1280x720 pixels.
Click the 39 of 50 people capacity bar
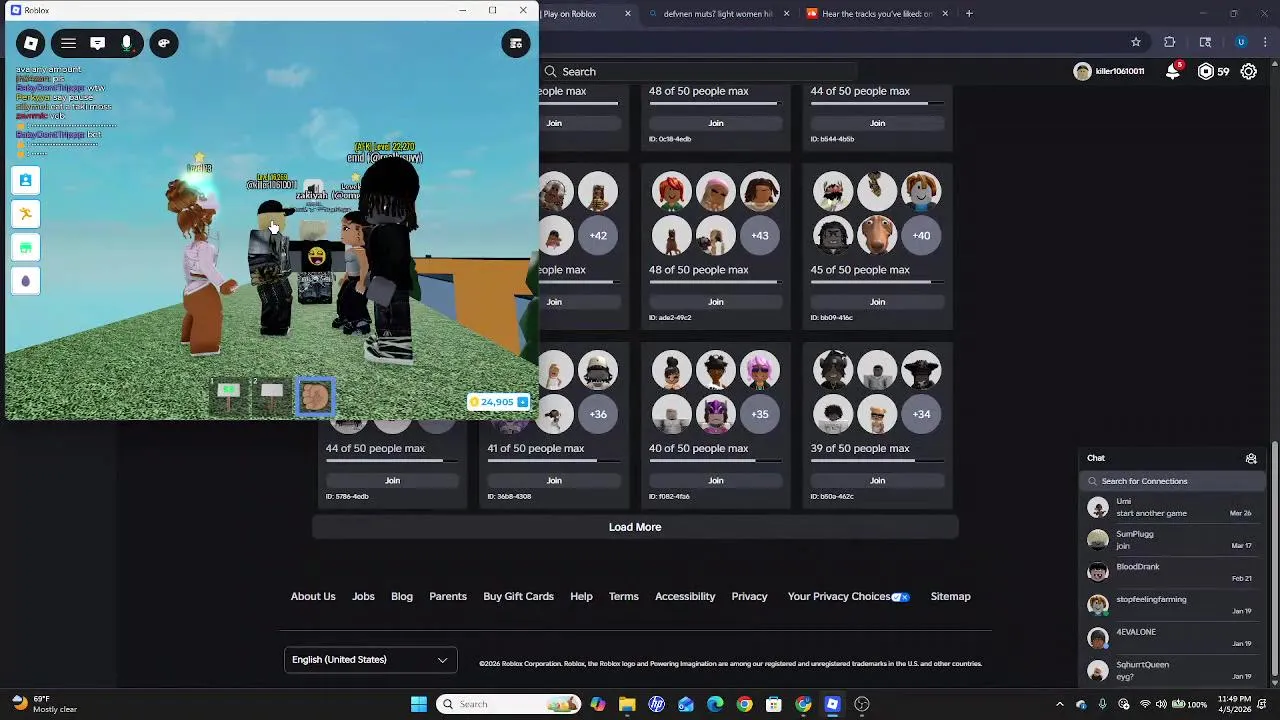(x=877, y=461)
